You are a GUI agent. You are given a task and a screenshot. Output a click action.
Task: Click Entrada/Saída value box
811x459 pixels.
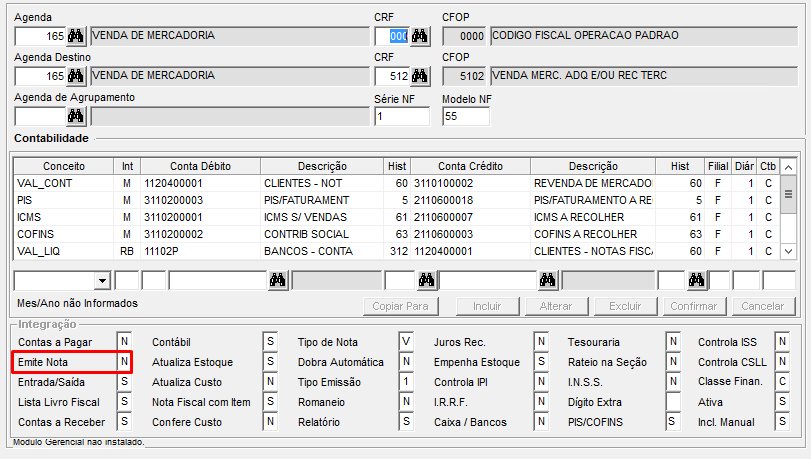click(x=124, y=381)
